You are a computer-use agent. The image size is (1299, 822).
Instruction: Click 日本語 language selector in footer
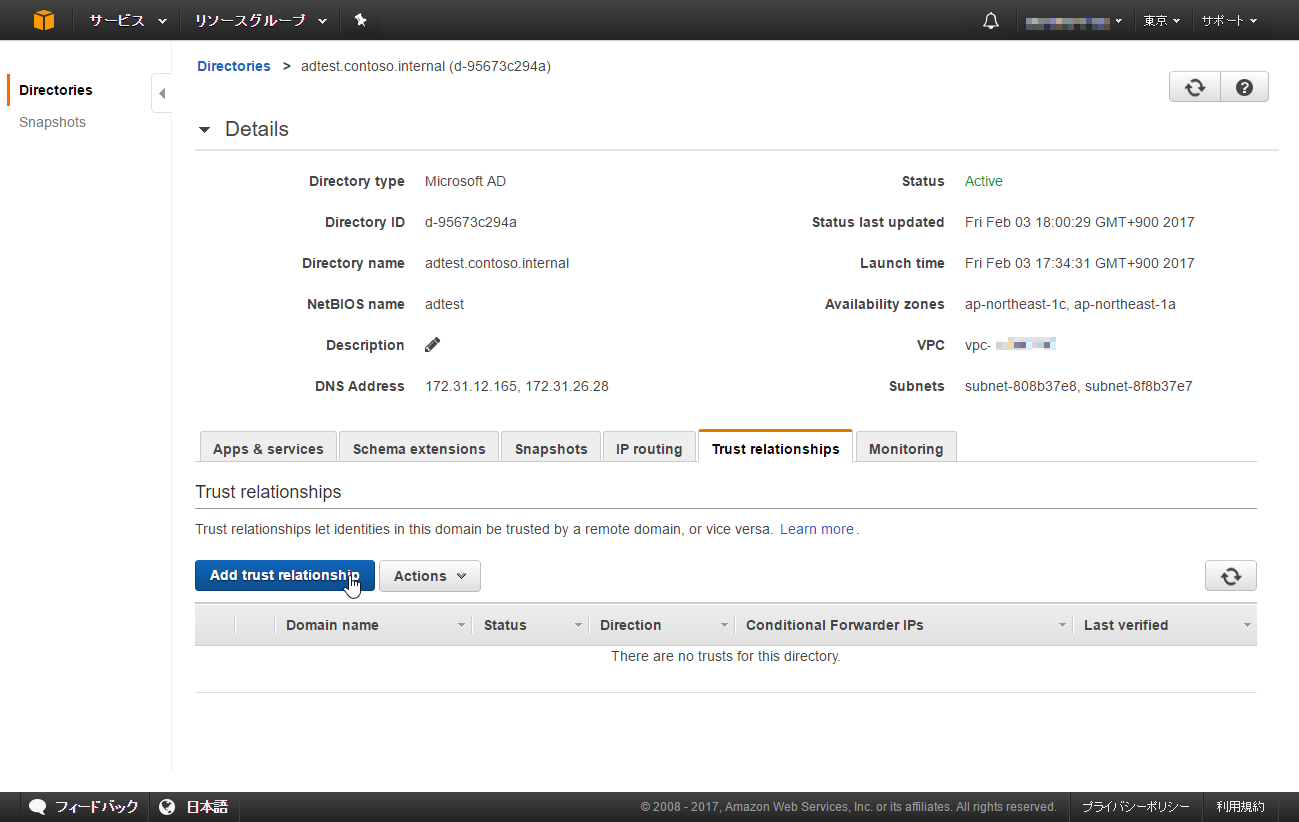coord(207,807)
